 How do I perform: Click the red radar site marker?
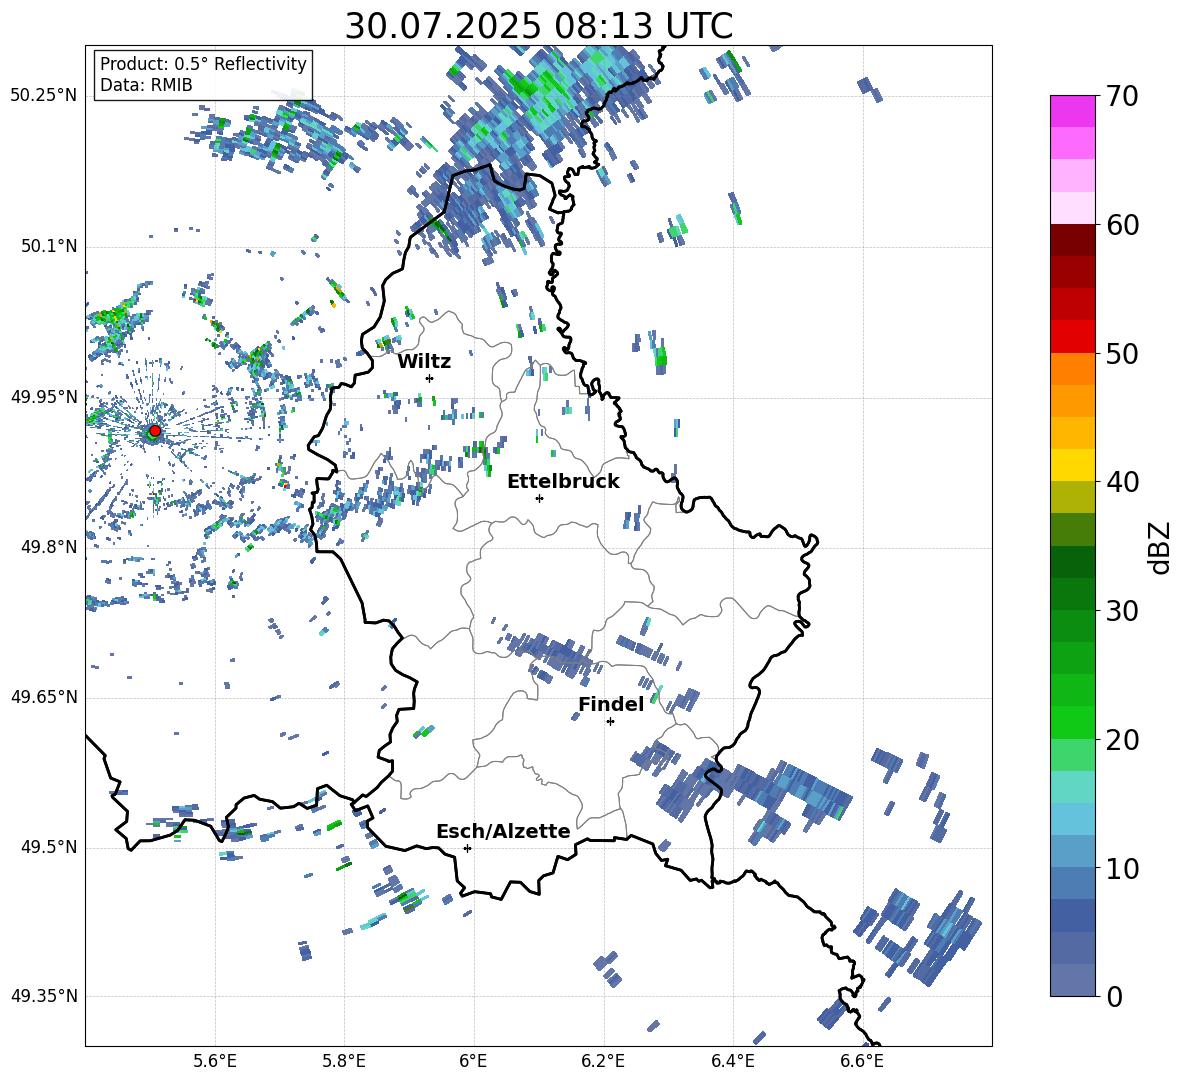tap(155, 431)
